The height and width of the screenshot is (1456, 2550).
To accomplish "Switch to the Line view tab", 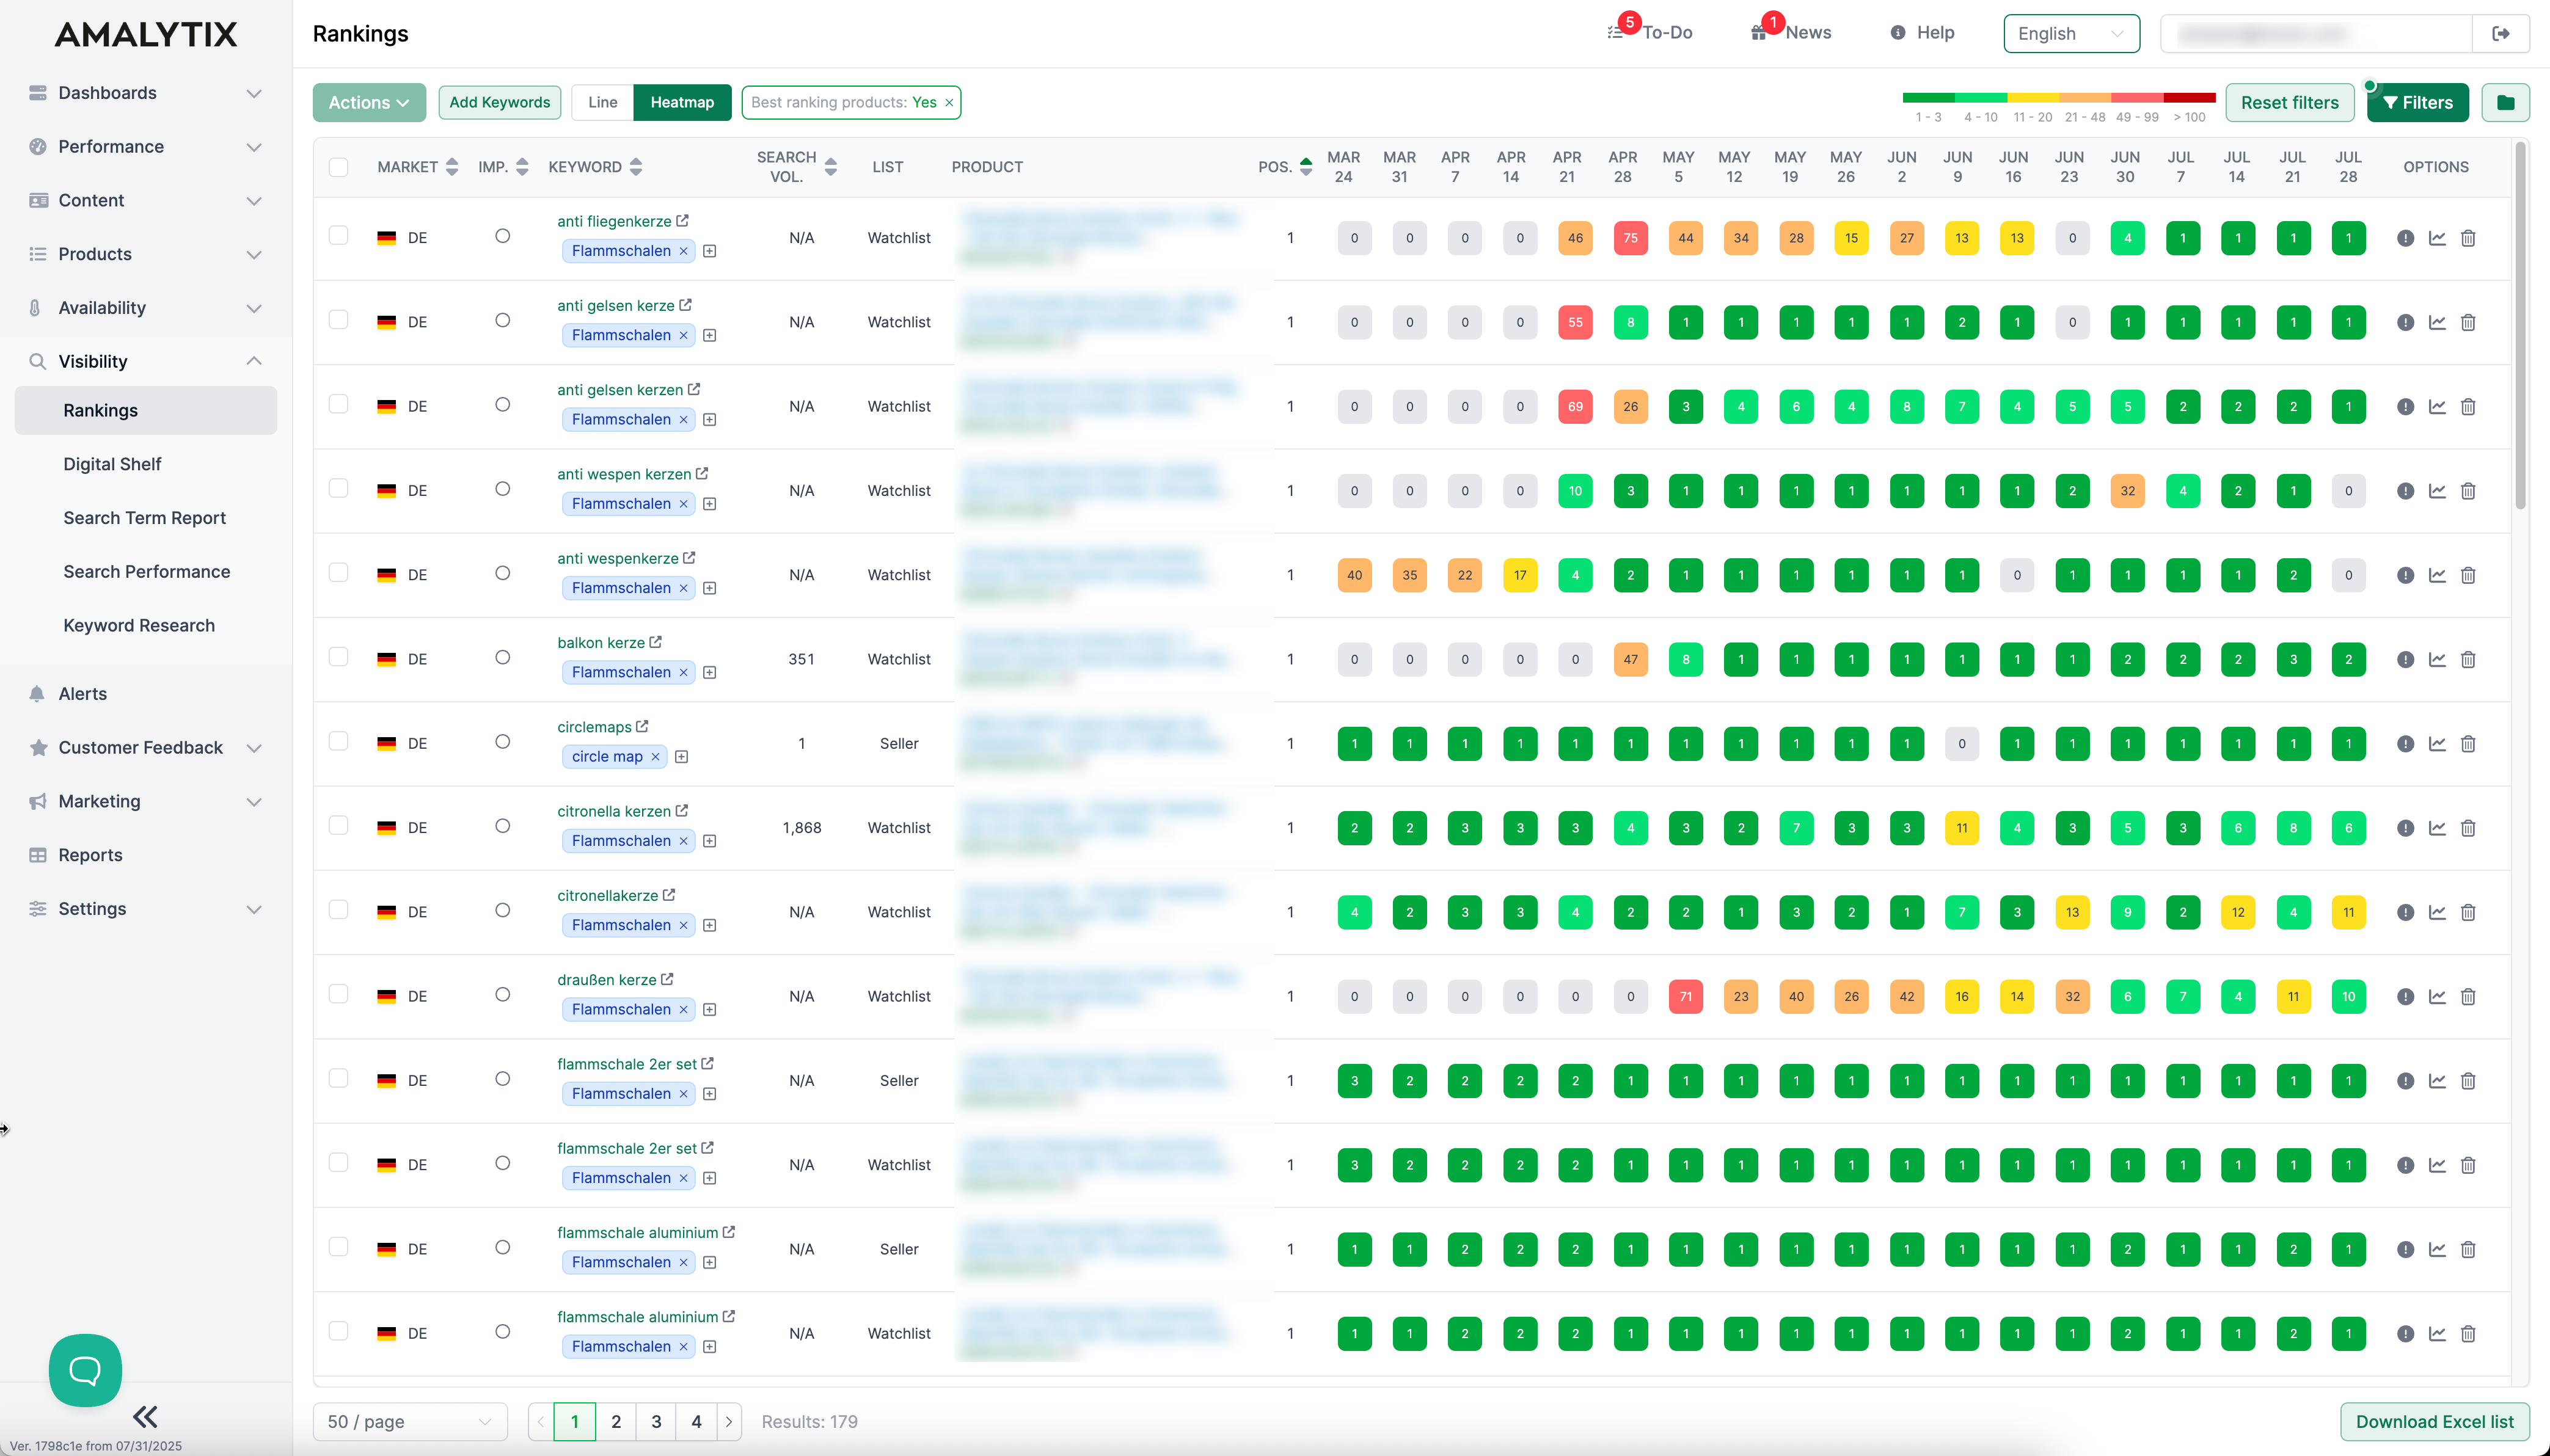I will point(601,102).
